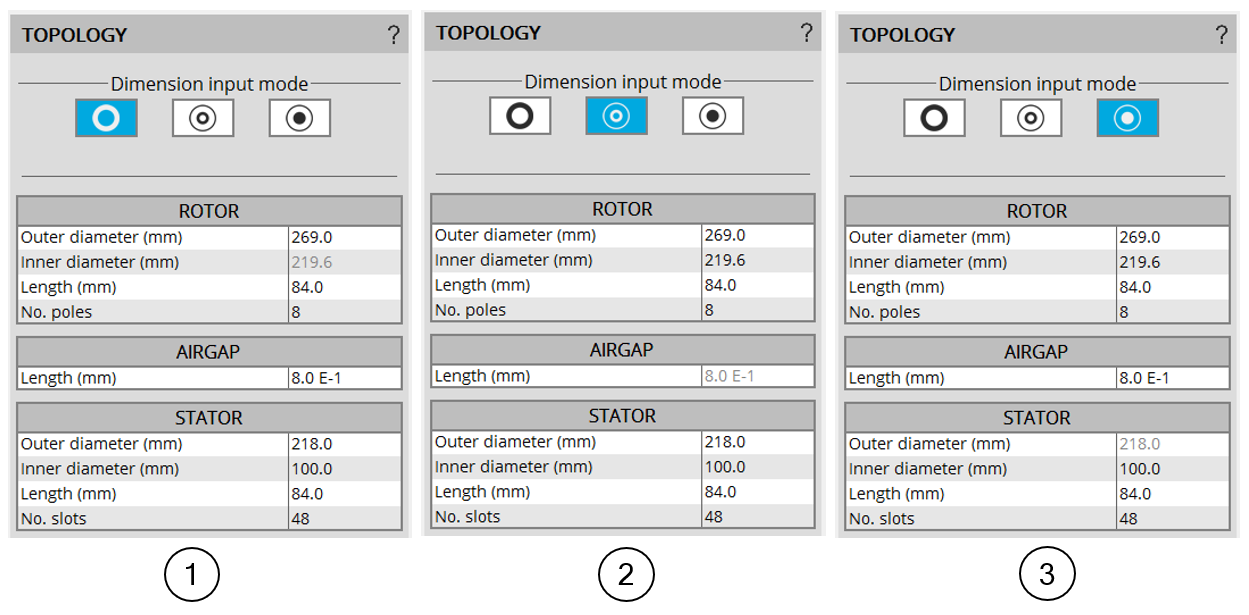Click airgap length value 8.0 E-1 in panel 1
The image size is (1249, 615).
pyautogui.click(x=344, y=378)
